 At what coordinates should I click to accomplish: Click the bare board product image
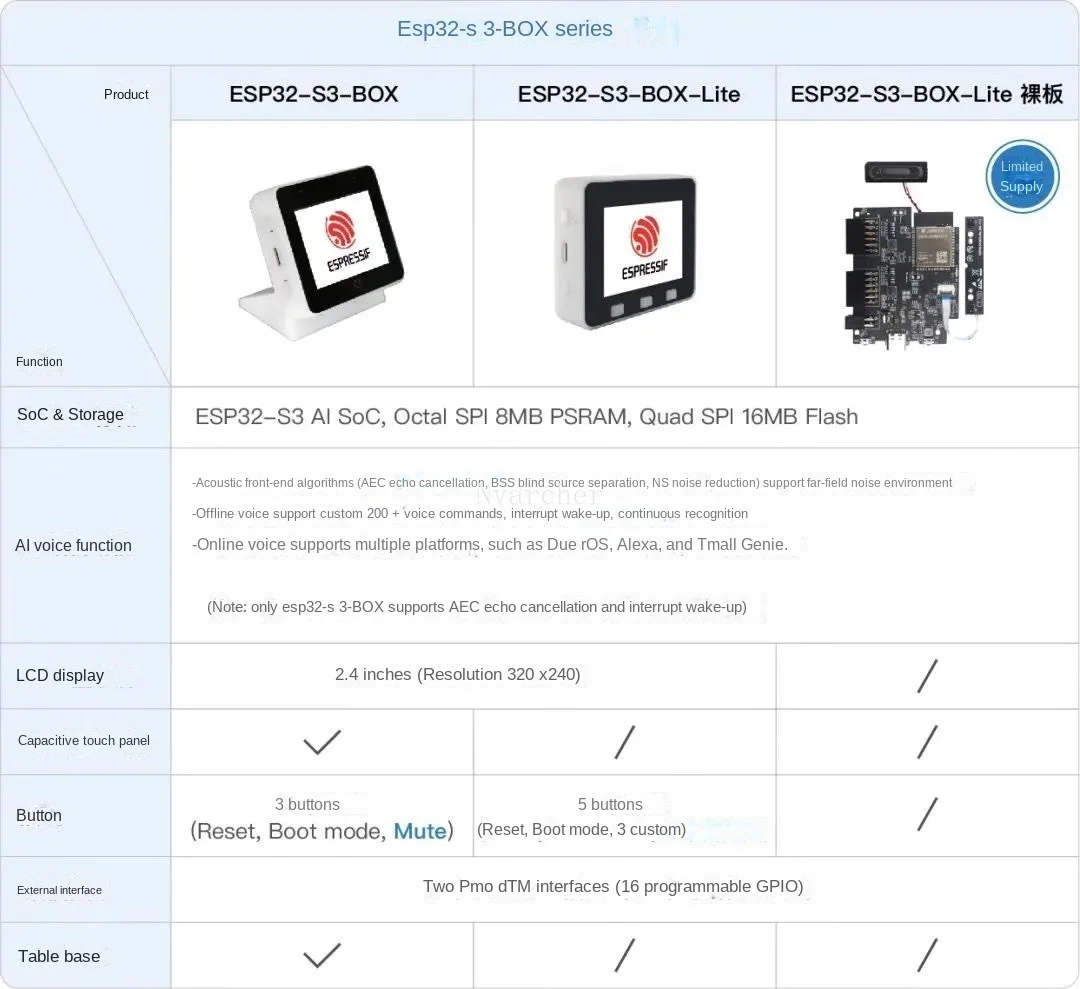(x=914, y=255)
